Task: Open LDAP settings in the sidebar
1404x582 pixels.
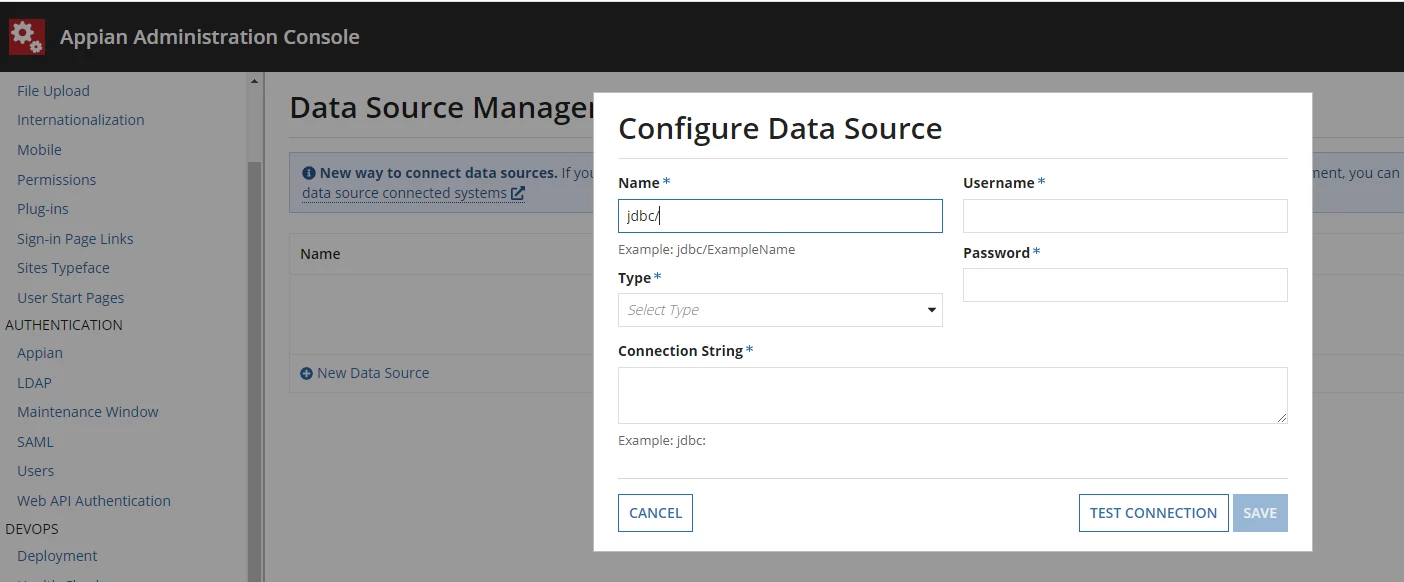Action: tap(34, 383)
